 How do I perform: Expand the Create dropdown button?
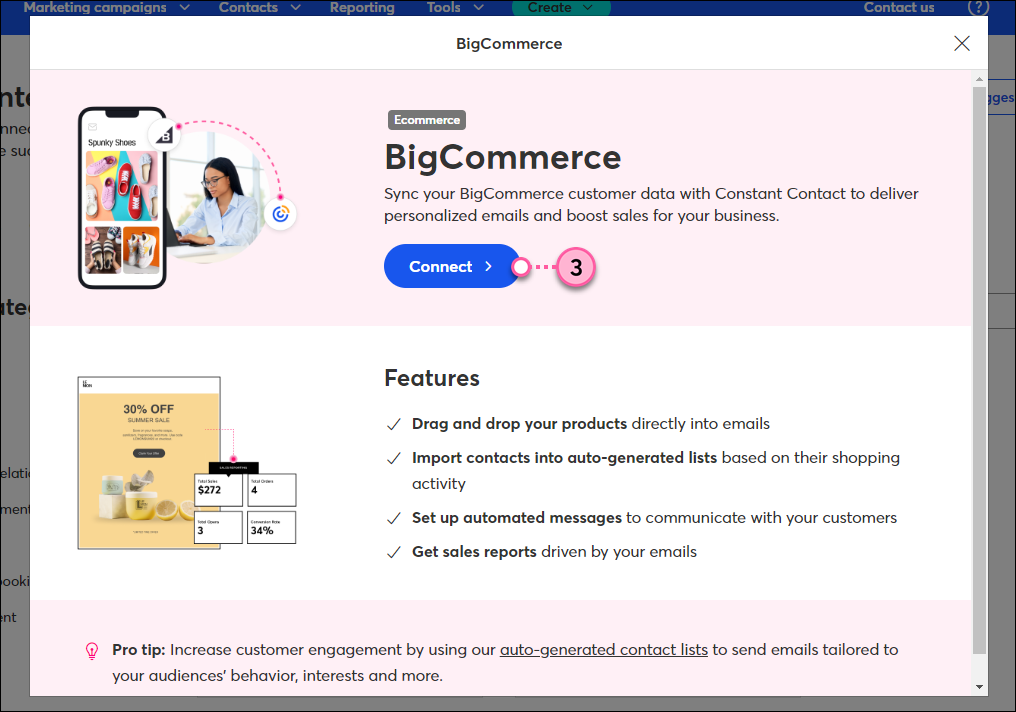pyautogui.click(x=560, y=8)
